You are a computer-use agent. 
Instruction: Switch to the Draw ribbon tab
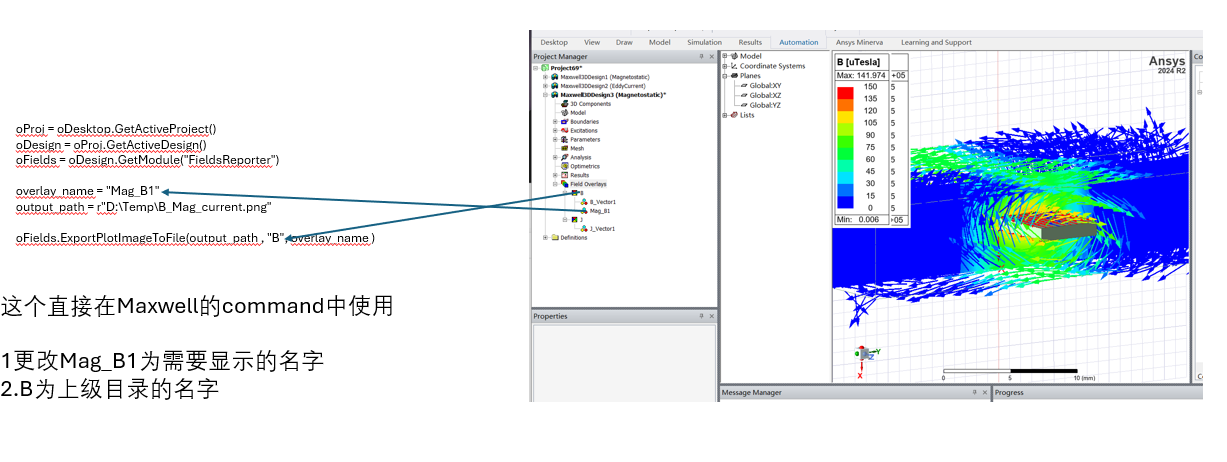(624, 42)
